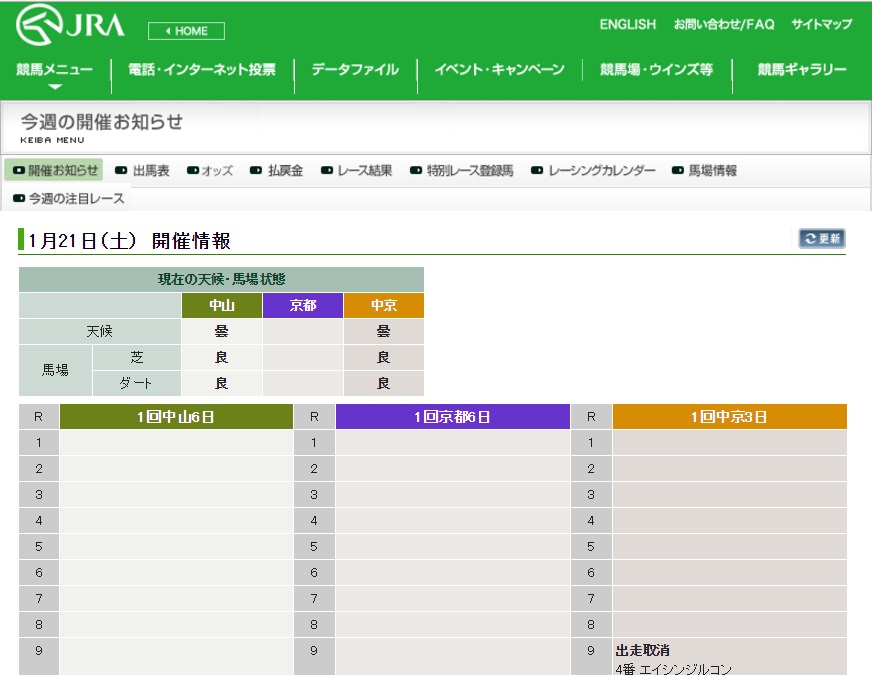Image resolution: width=872 pixels, height=675 pixels.
Task: Select the 開催お知らせ tab
Action: (54, 170)
